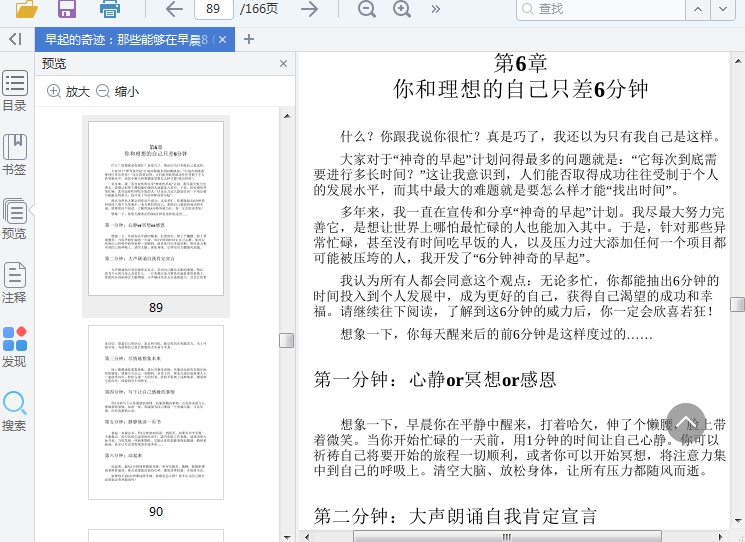Open the 发现 discover panel
745x542 pixels.
(x=15, y=347)
